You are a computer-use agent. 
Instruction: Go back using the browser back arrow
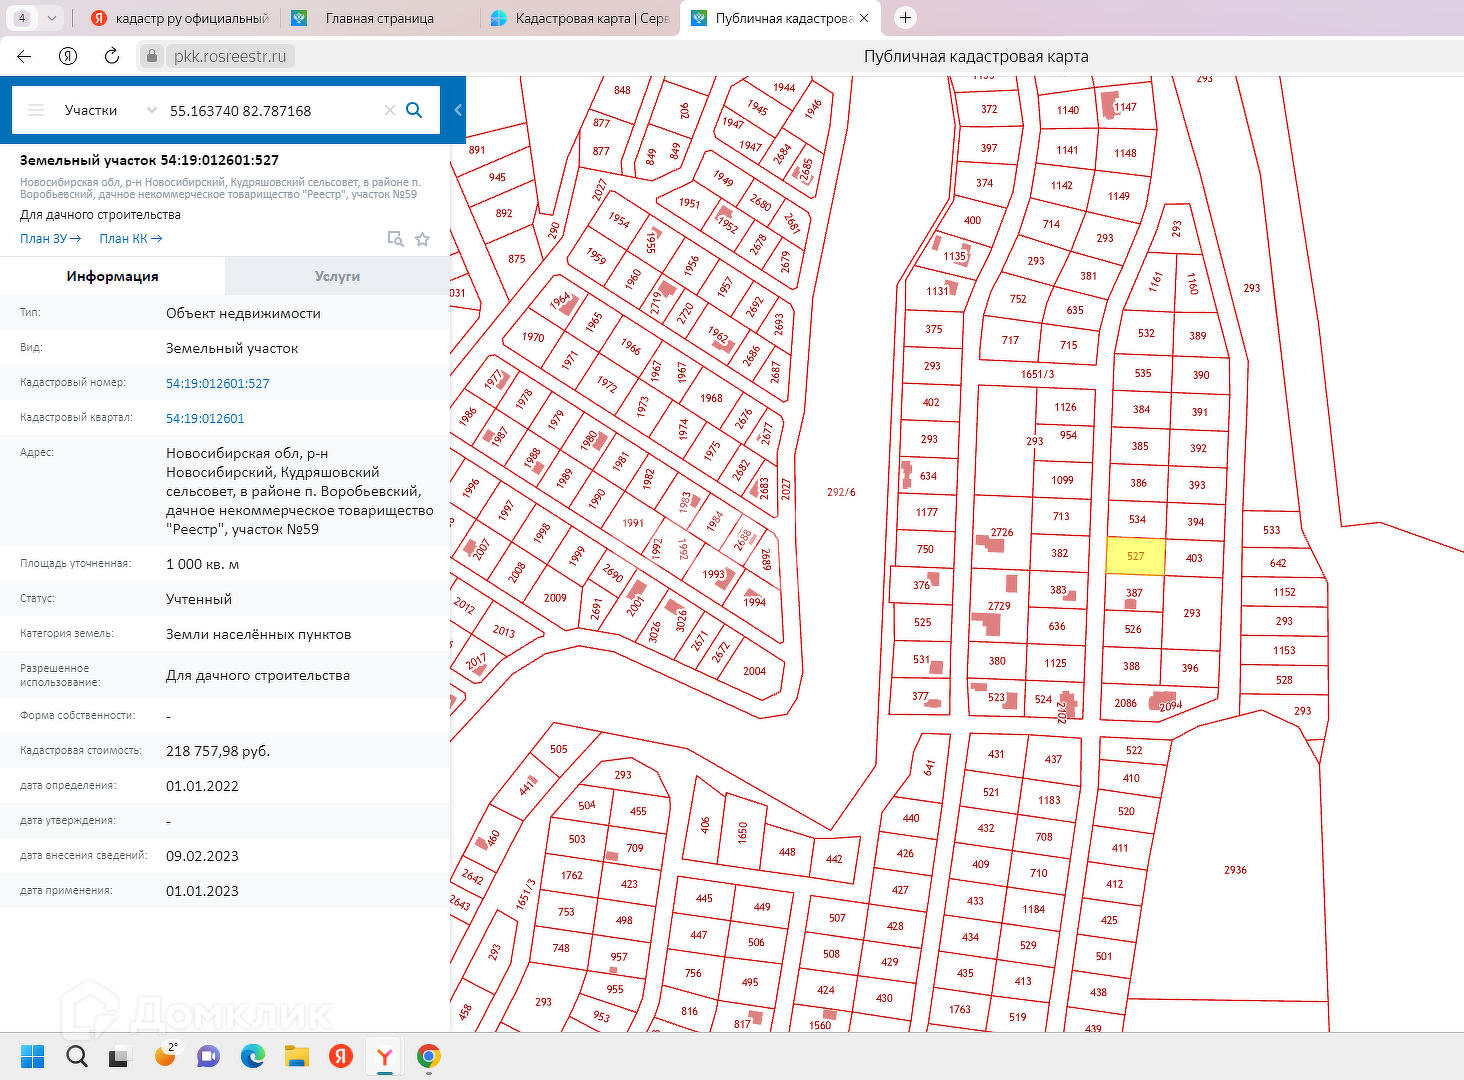tap(24, 56)
